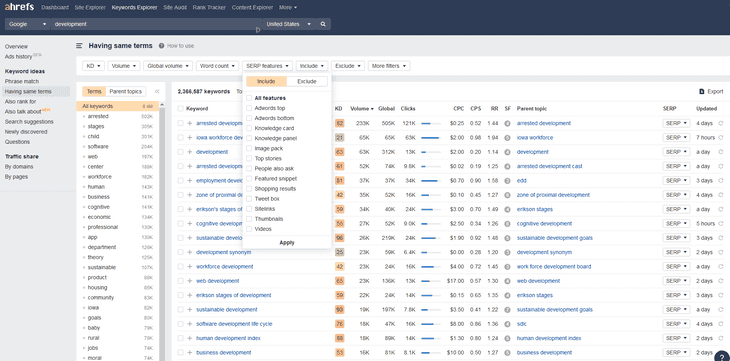Open the KD filter dropdown
Viewport: 730px width, 361px height.
(x=94, y=66)
